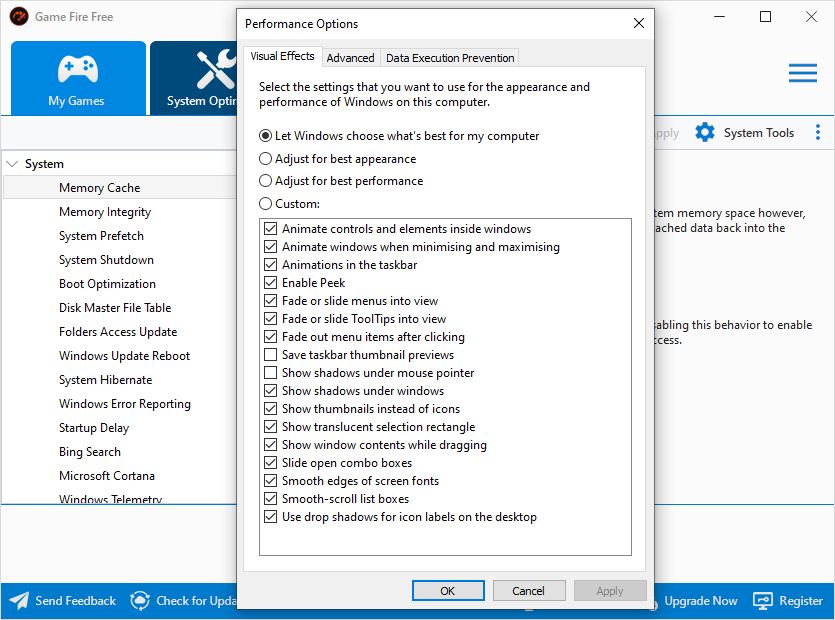Uncheck Fade or slide menus into view
The image size is (835, 620).
coord(271,301)
